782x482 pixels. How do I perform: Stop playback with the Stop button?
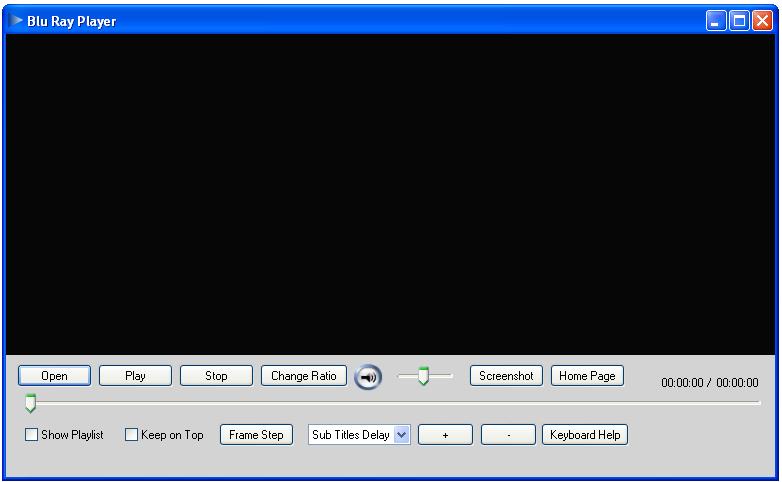[216, 376]
